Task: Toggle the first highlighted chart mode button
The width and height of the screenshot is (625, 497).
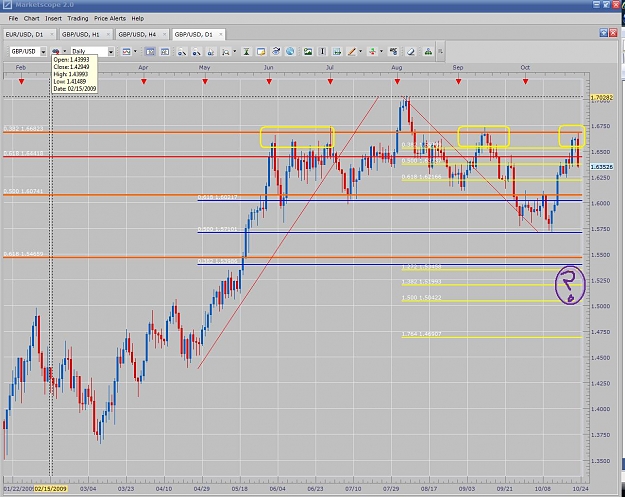Action: [x=150, y=51]
